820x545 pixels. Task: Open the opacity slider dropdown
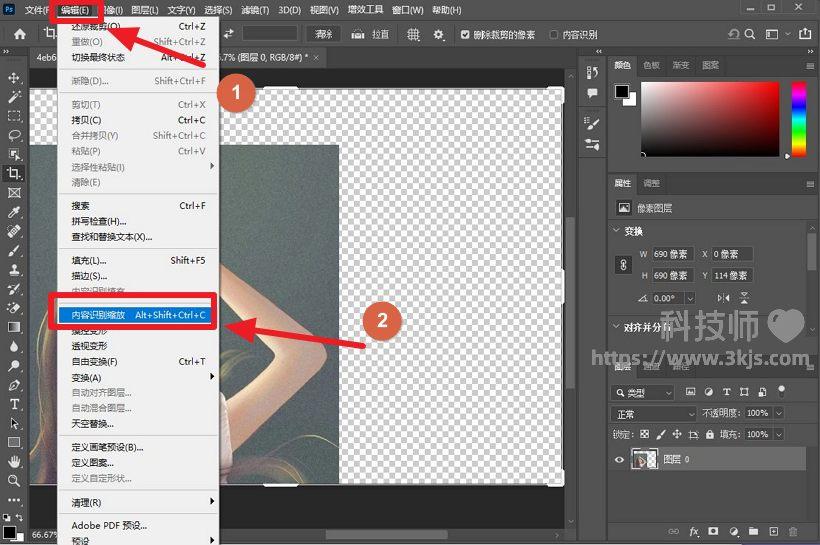click(x=779, y=413)
